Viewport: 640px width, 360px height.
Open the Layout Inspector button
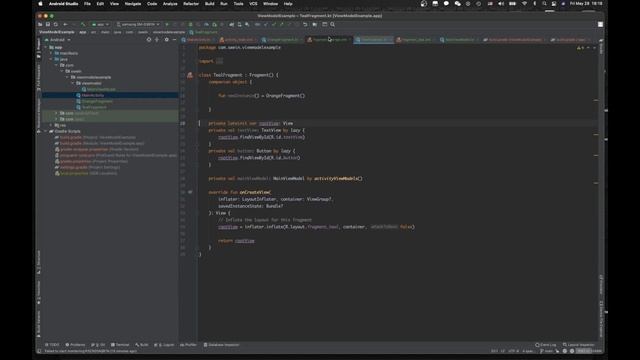point(579,345)
